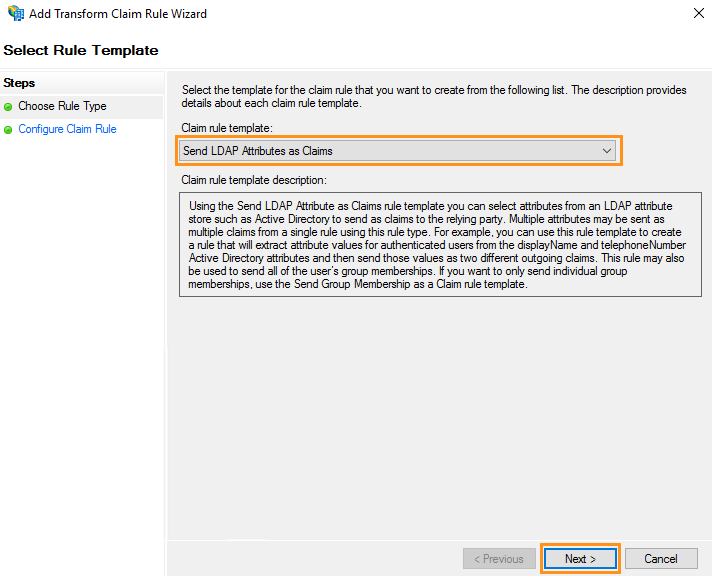Click the Steps header in the sidebar

19,83
